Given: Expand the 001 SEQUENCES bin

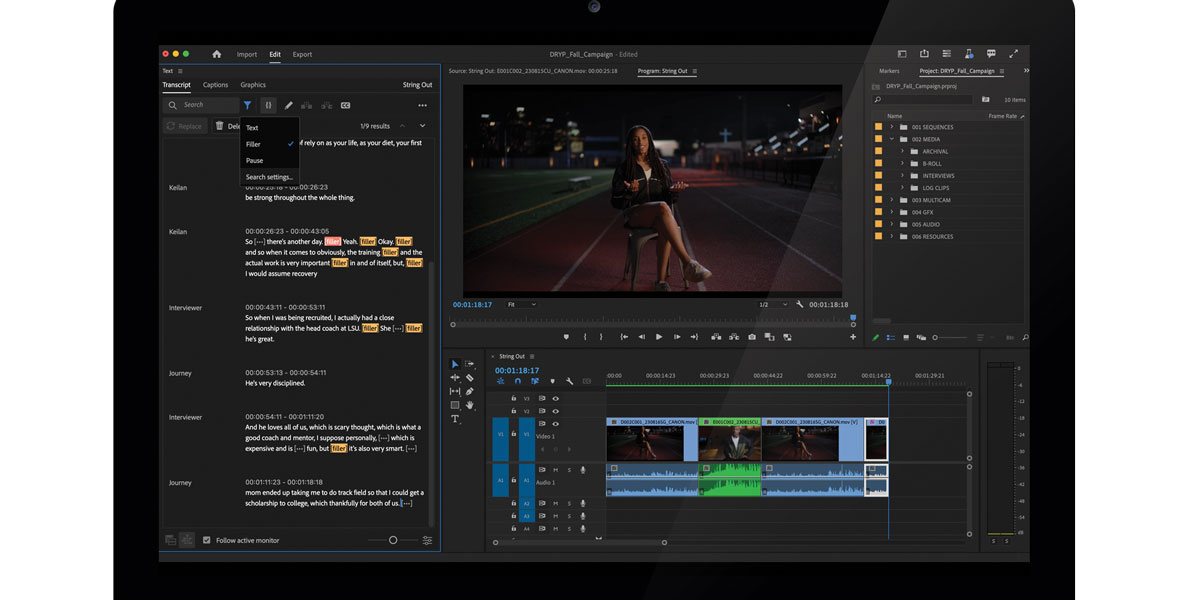Looking at the screenshot, I should [x=891, y=127].
